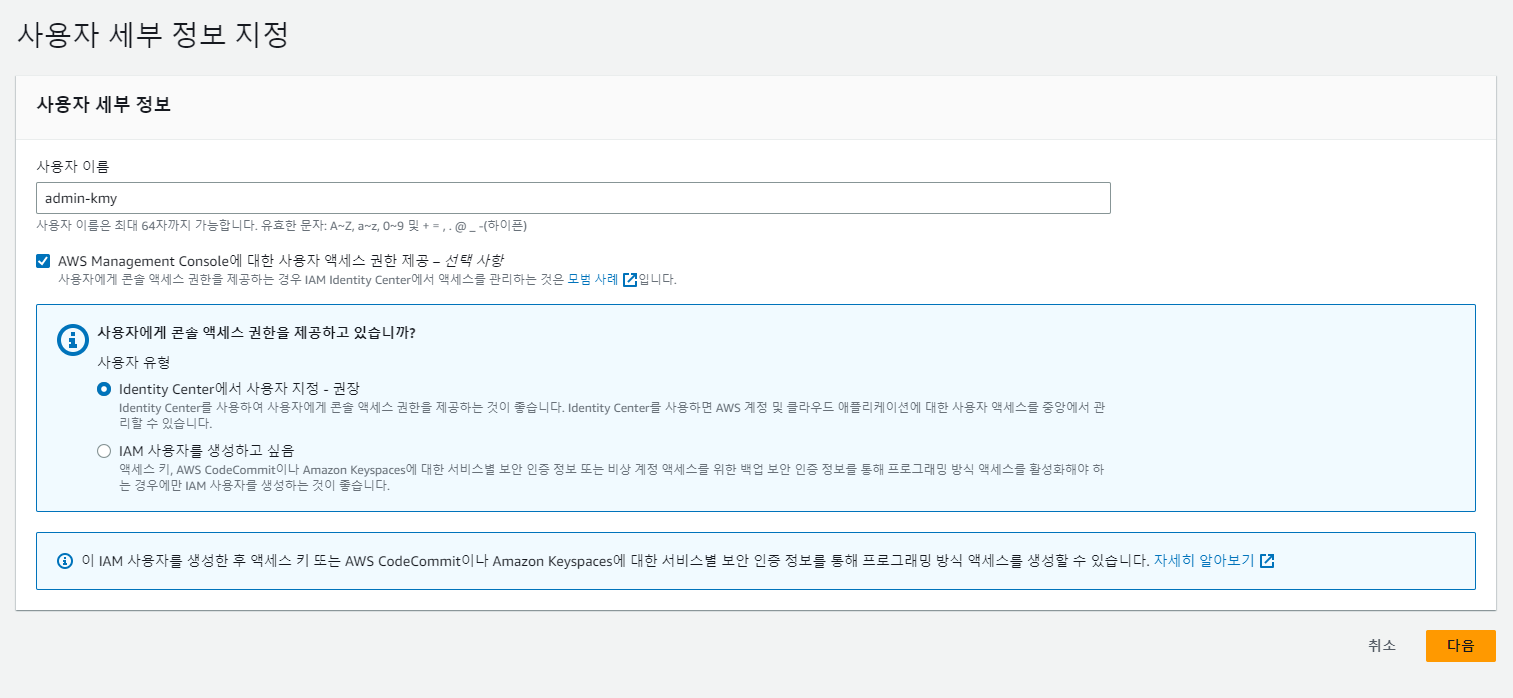Click the 사용자 세부 정보 지정 page heading
The image size is (1513, 698).
(x=153, y=34)
